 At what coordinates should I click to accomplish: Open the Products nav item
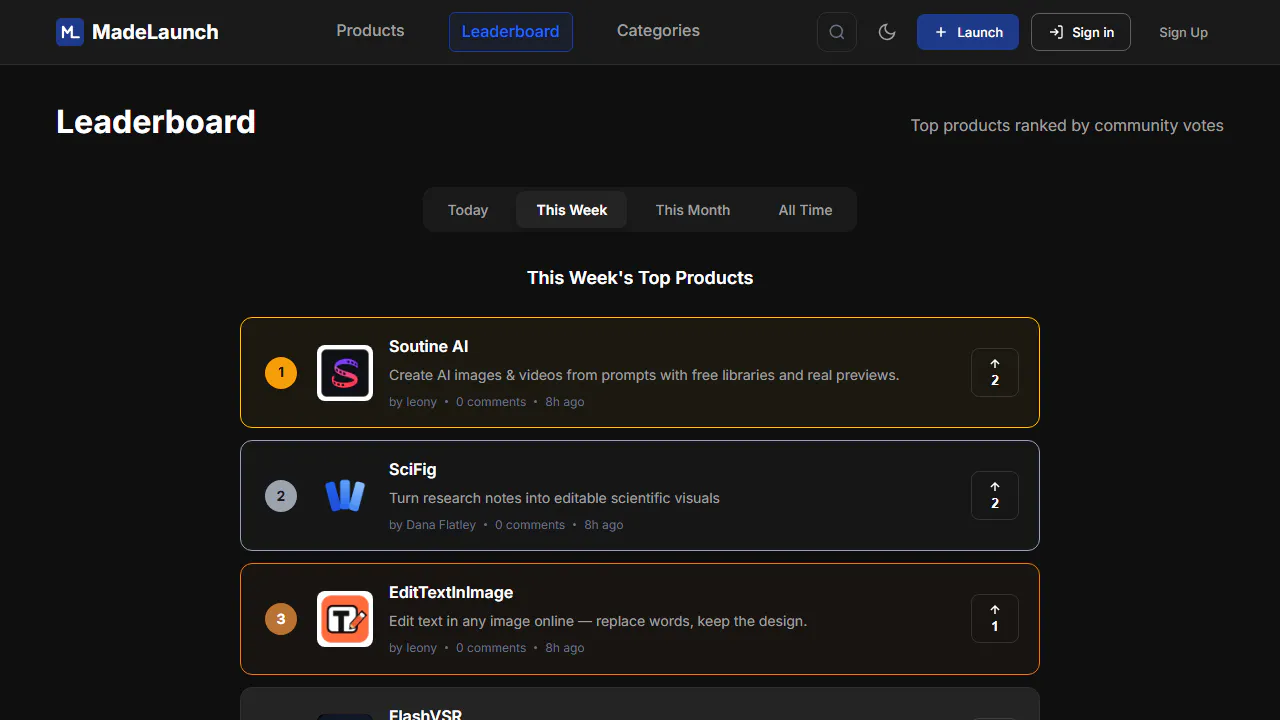[370, 31]
